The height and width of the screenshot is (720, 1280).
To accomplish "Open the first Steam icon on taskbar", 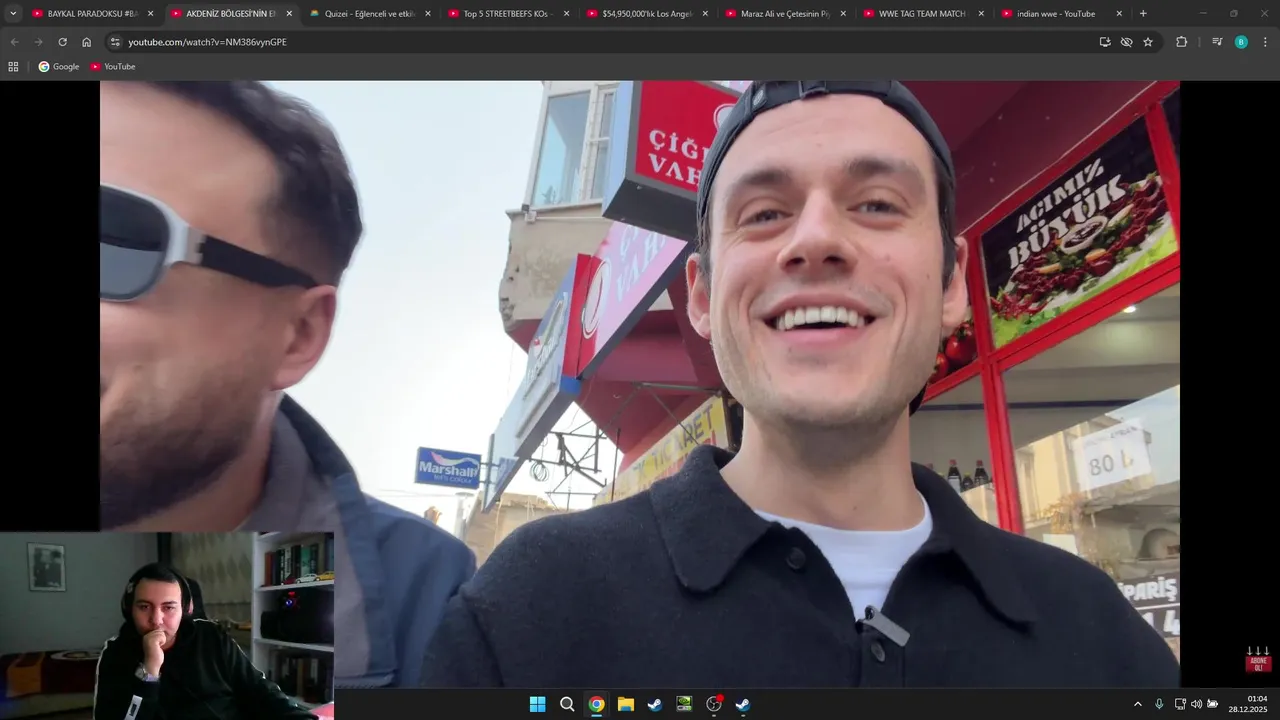I will [655, 704].
